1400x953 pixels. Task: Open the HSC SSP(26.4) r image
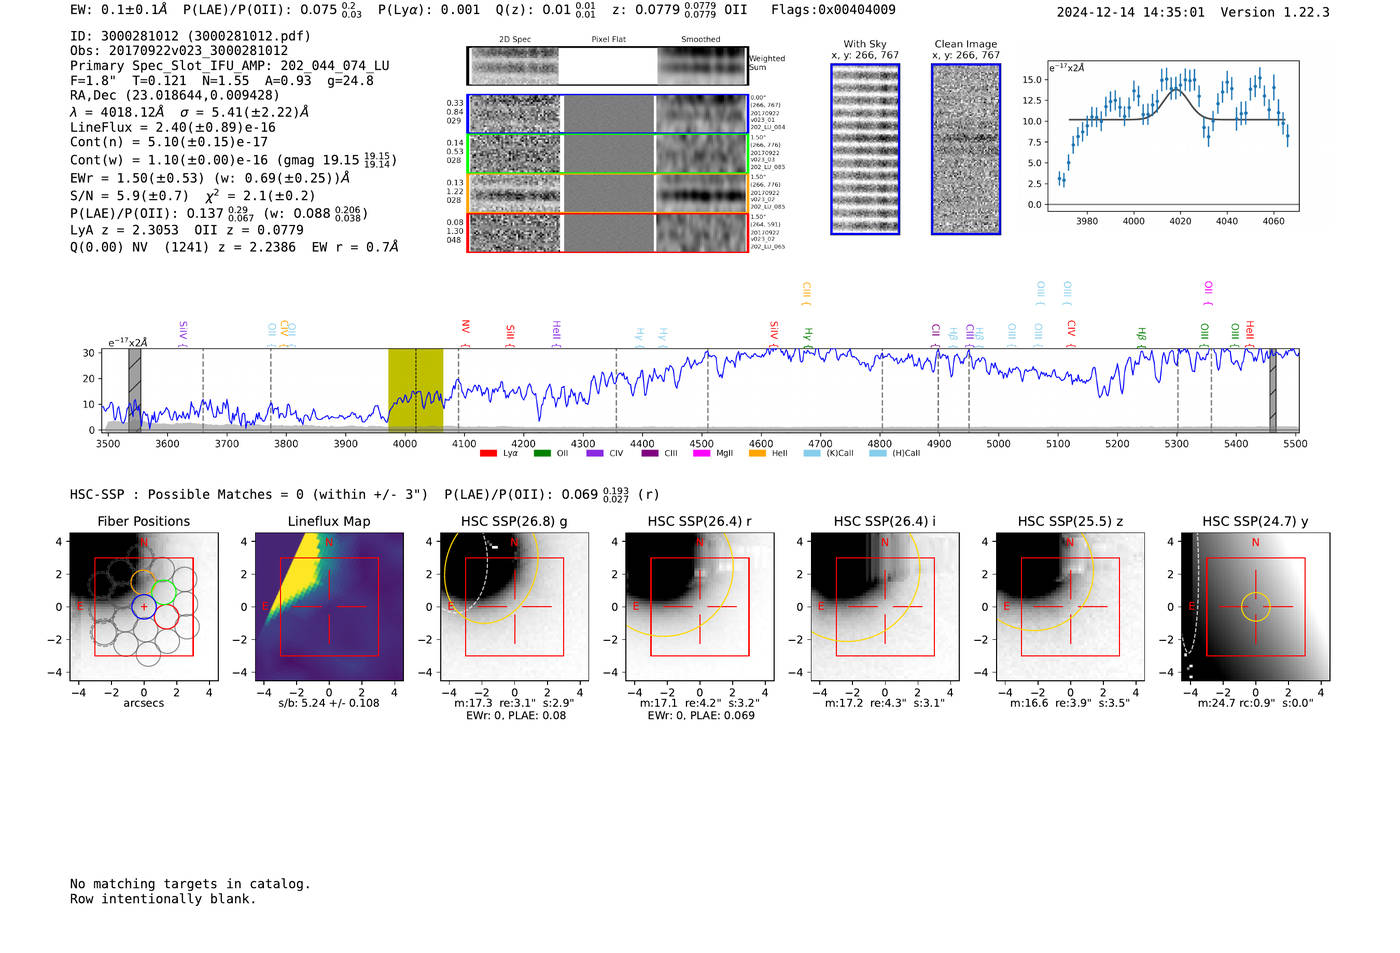(x=700, y=607)
